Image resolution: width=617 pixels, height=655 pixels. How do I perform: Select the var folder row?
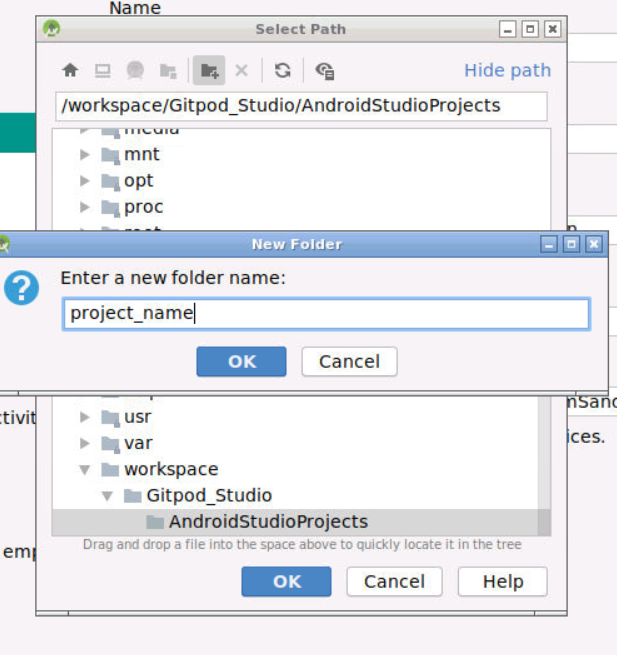[295, 443]
